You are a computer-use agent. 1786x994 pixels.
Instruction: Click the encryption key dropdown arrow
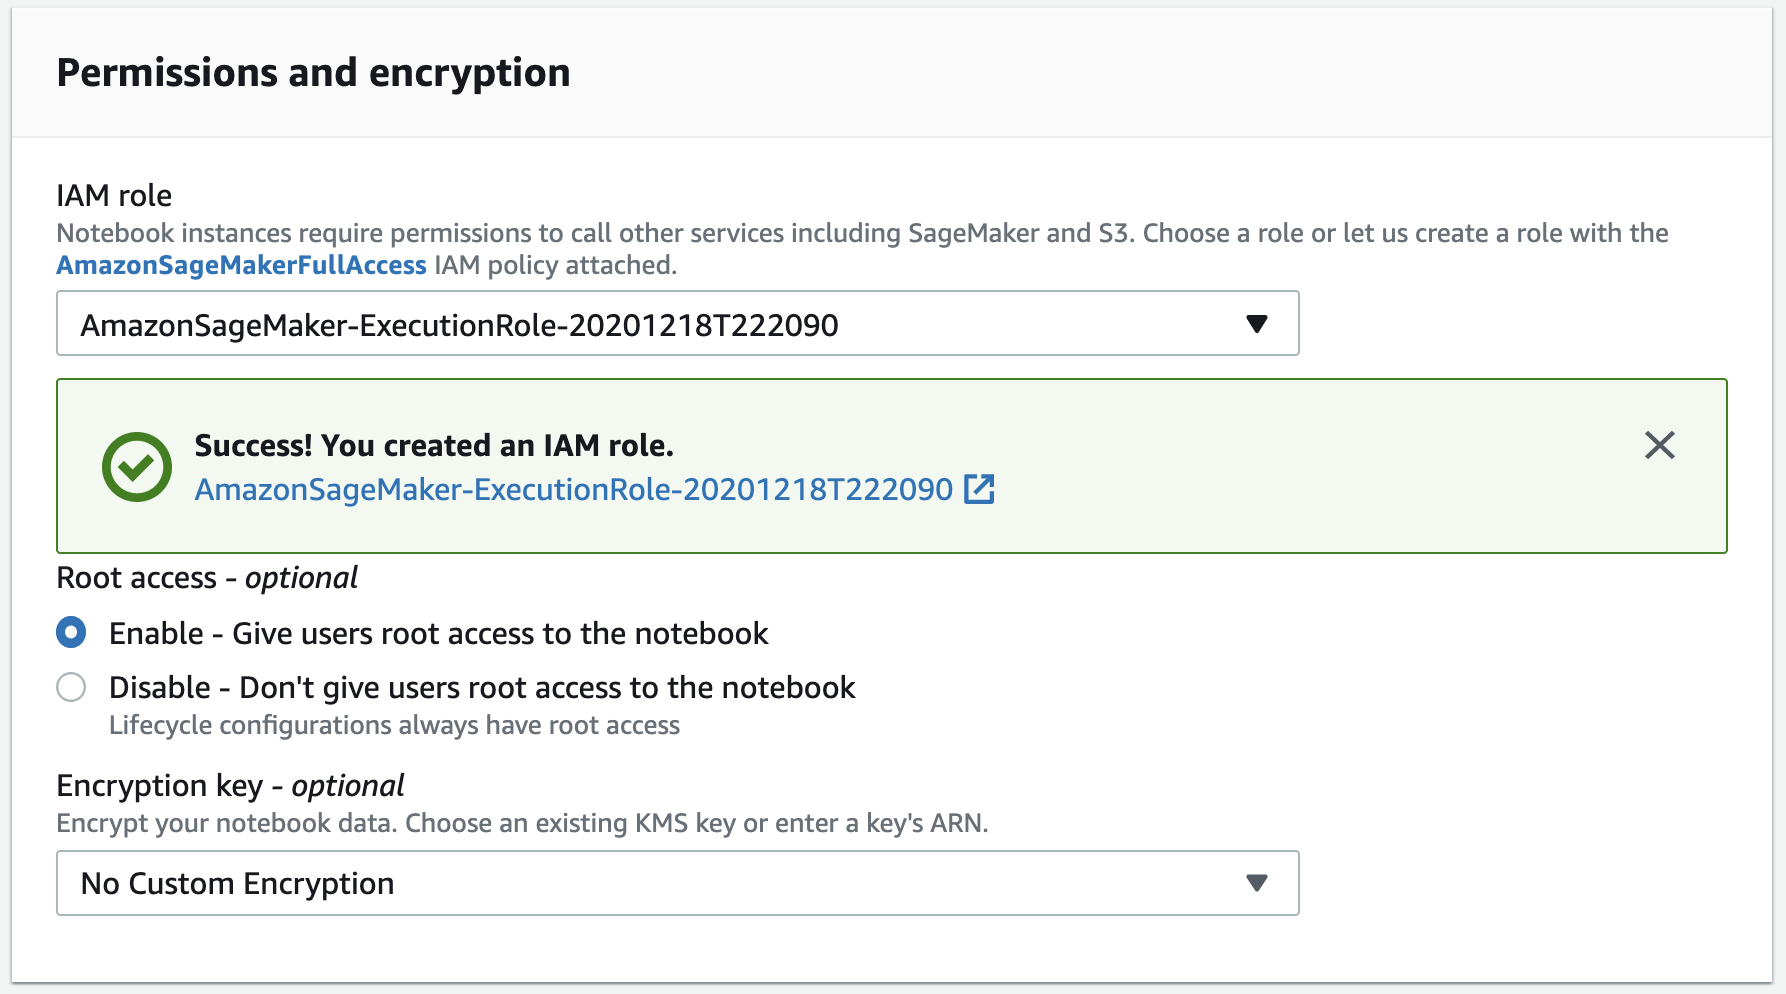coord(1257,883)
